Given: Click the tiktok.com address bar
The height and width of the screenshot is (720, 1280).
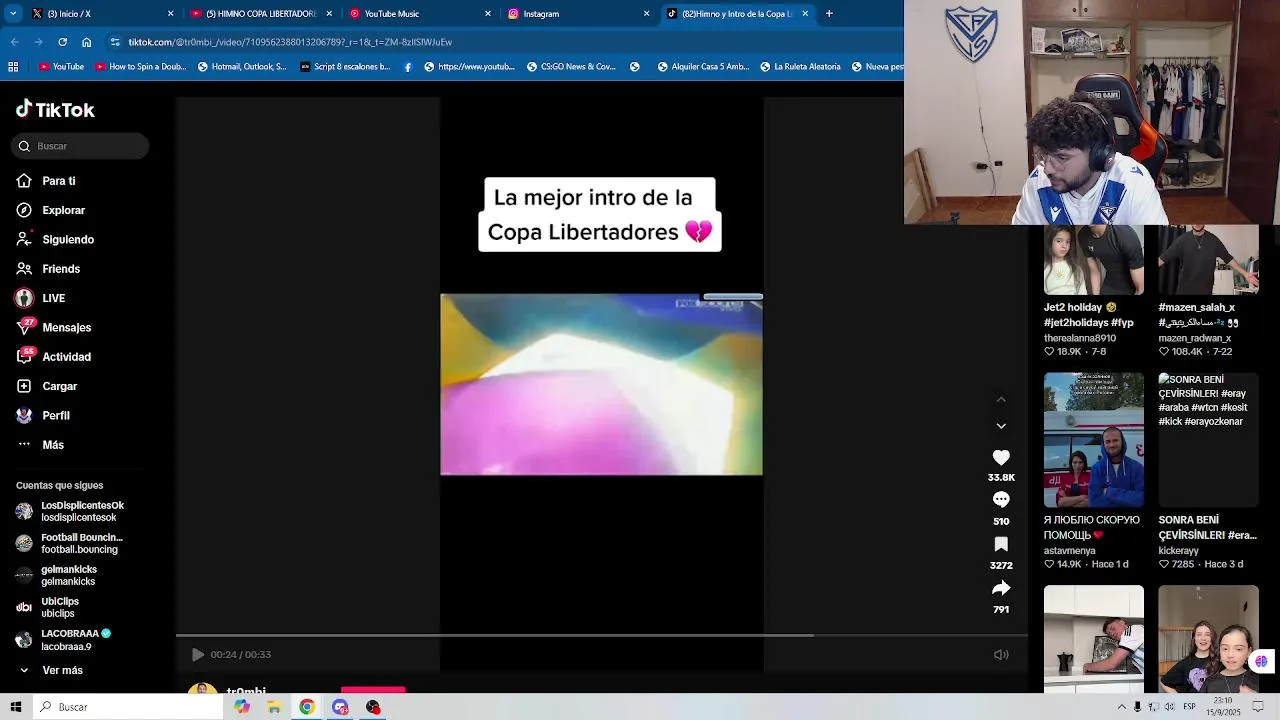Looking at the screenshot, I should (500, 42).
